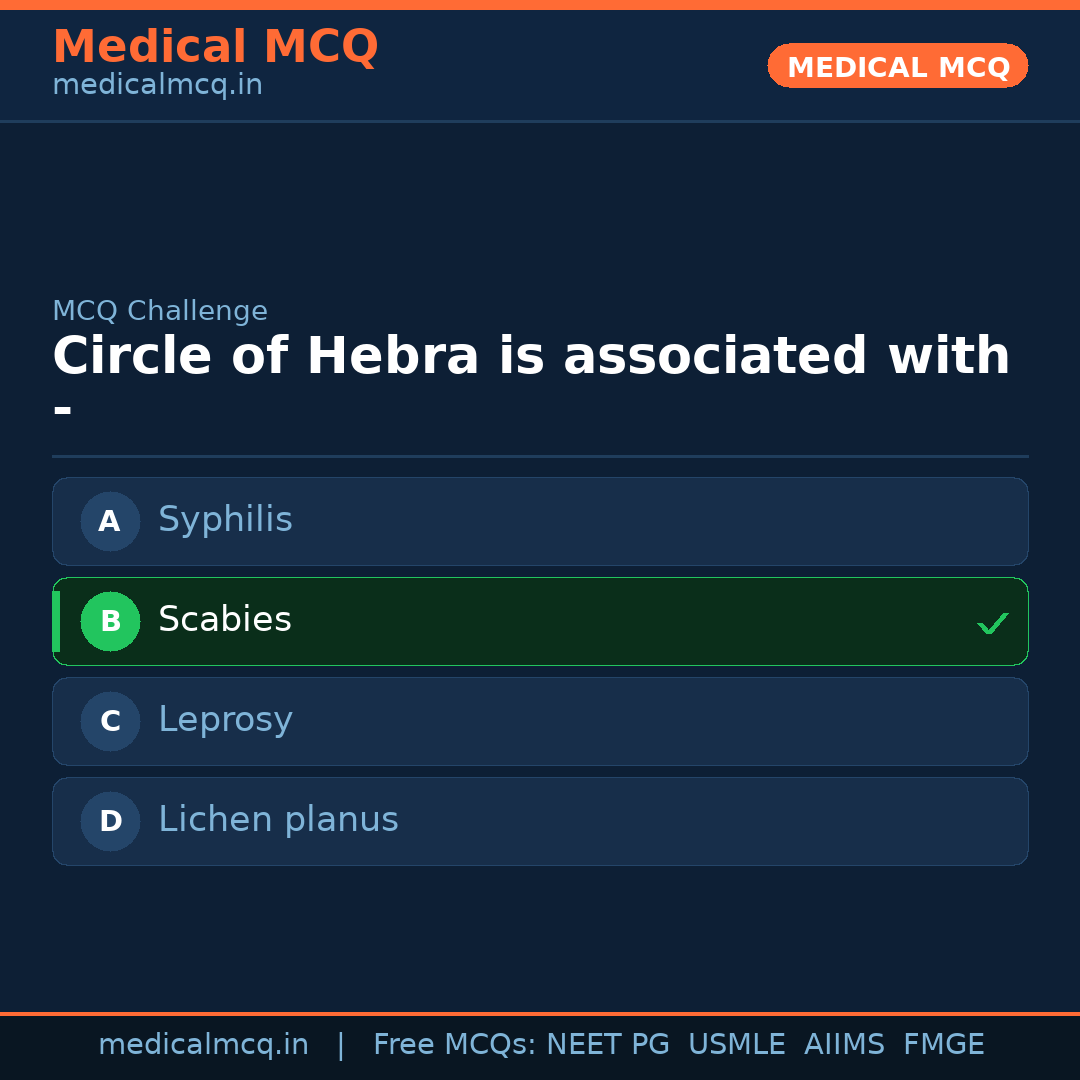
Task: Click the Circle of Hebra question text
Action: point(530,357)
